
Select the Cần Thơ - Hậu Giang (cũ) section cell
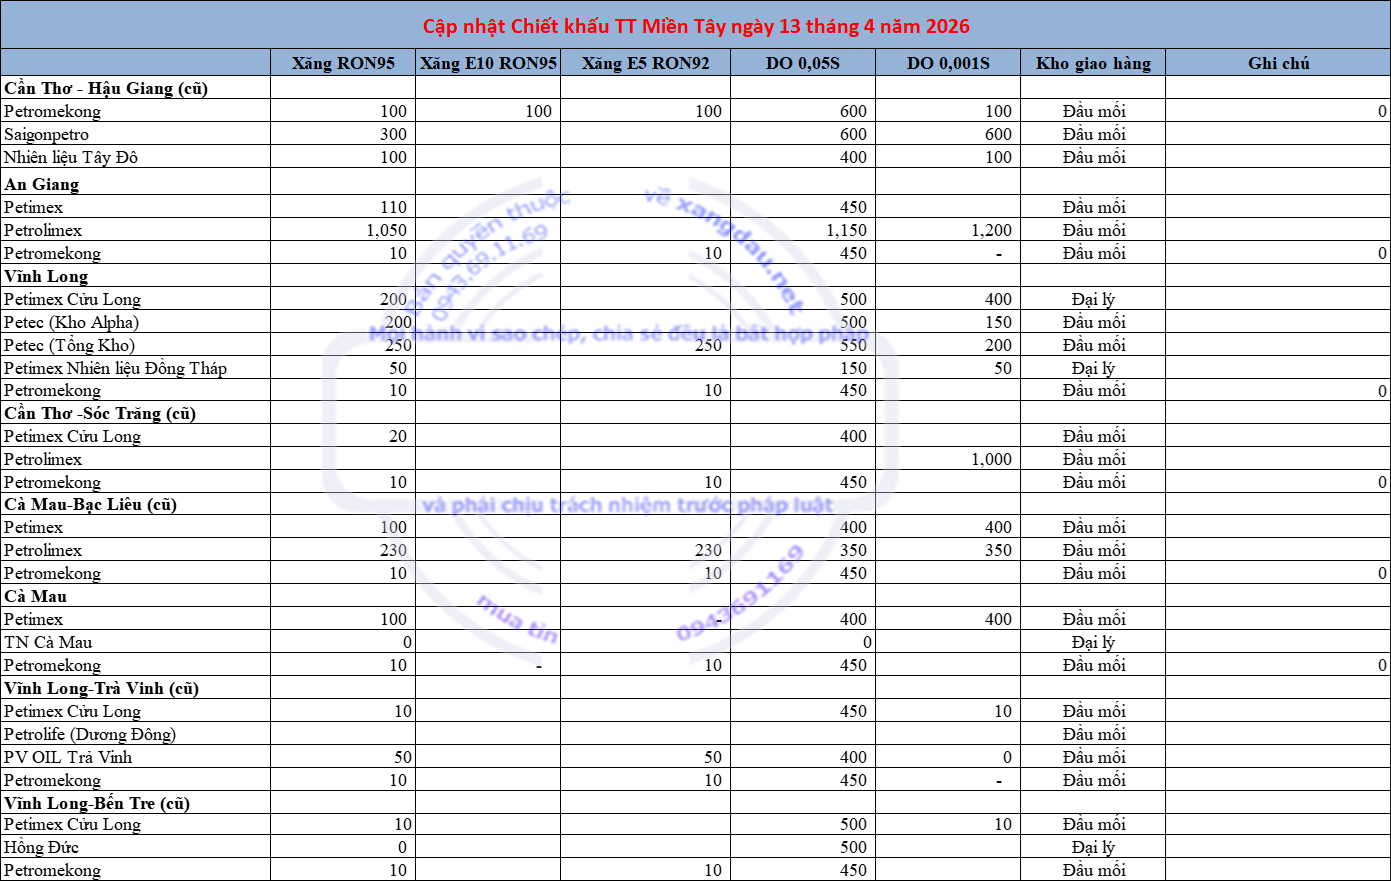click(106, 88)
